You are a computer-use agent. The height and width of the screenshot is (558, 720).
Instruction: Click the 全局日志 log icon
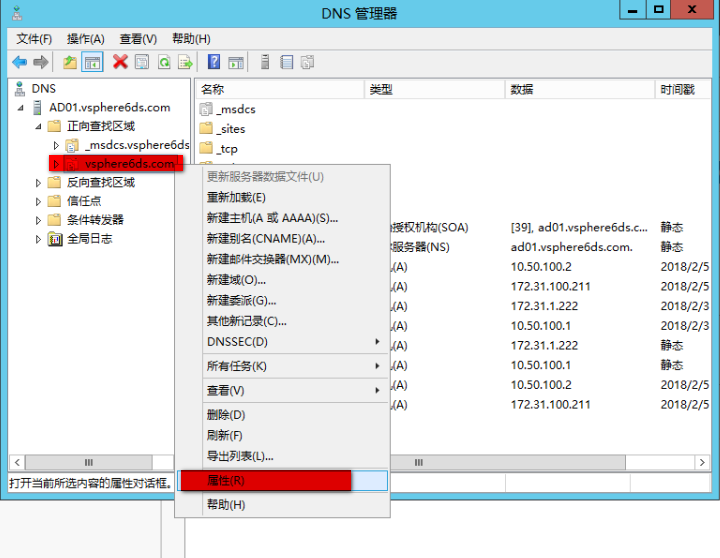pyautogui.click(x=55, y=239)
